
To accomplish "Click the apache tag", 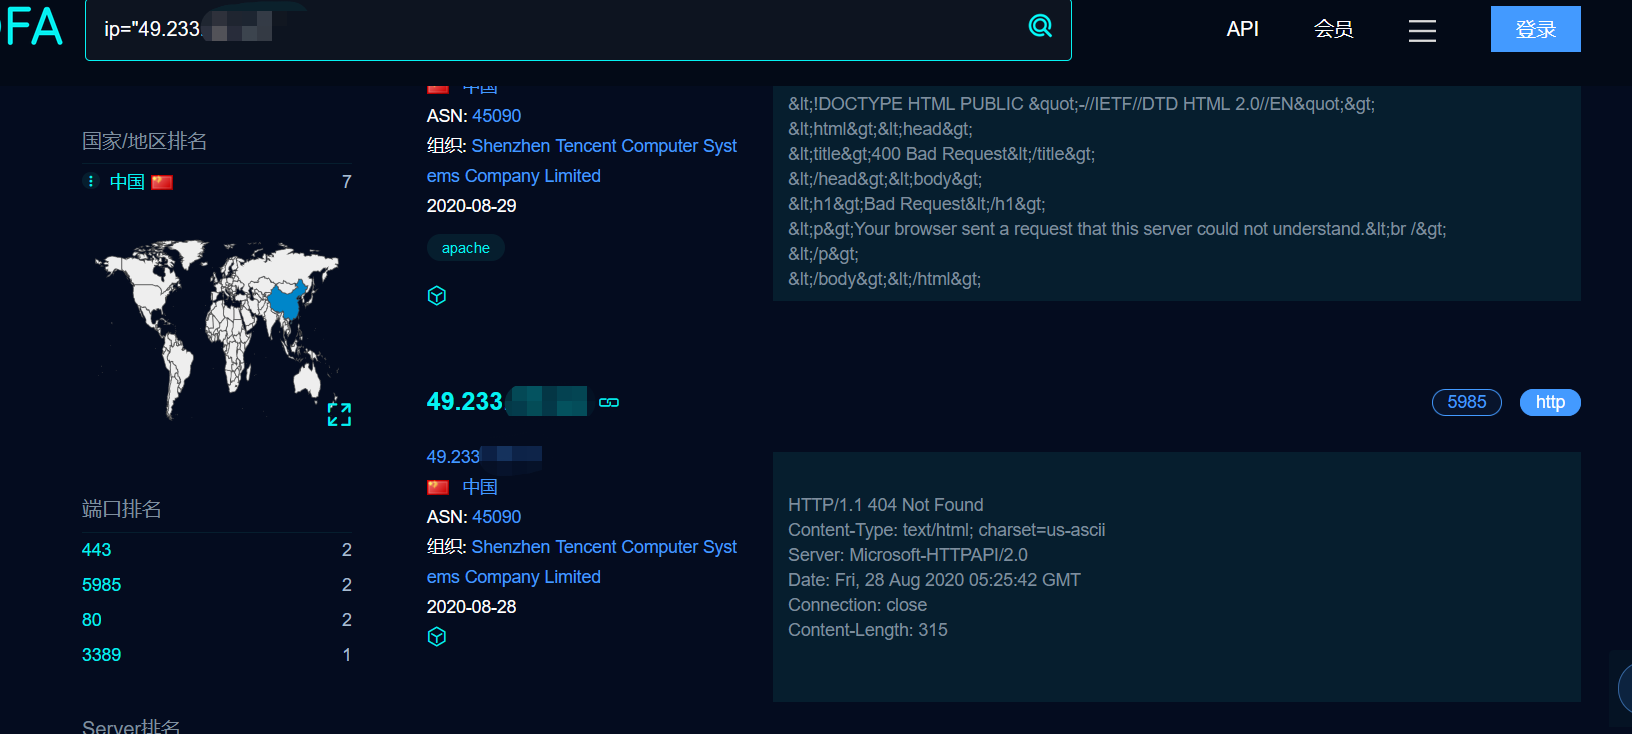I will coord(466,248).
